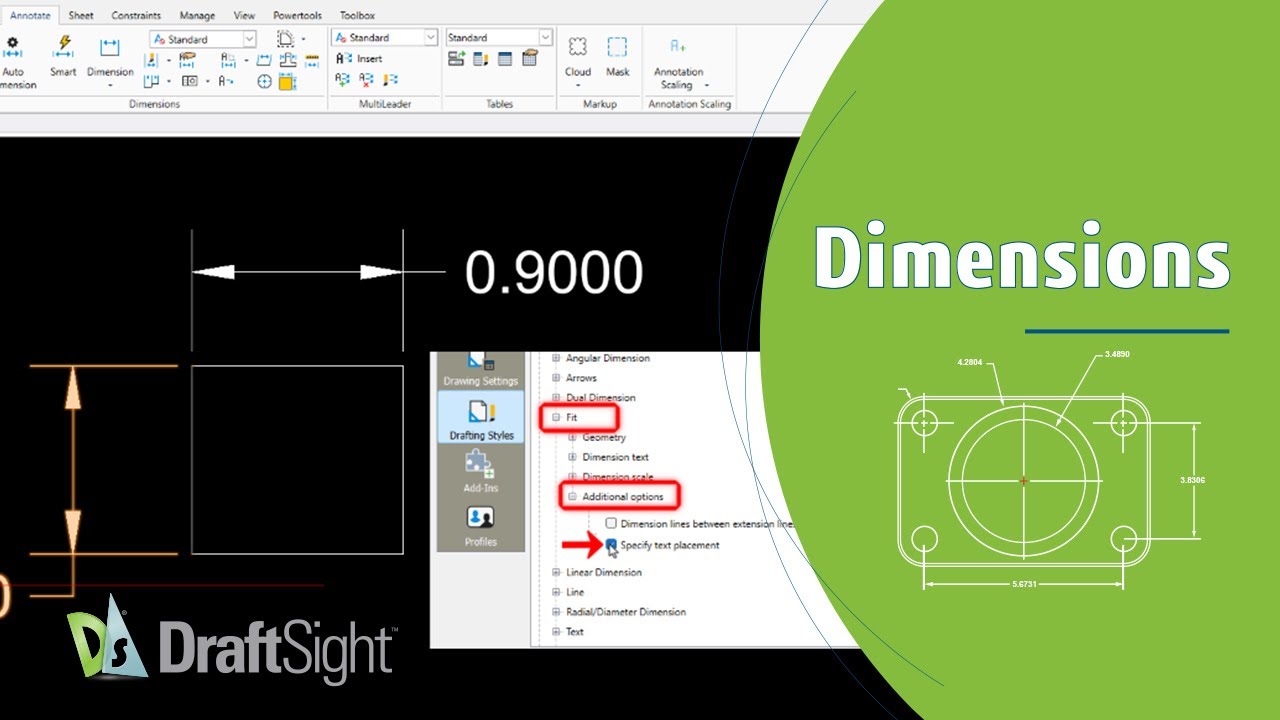The height and width of the screenshot is (720, 1280).
Task: Expand the Text tree node
Action: click(557, 632)
